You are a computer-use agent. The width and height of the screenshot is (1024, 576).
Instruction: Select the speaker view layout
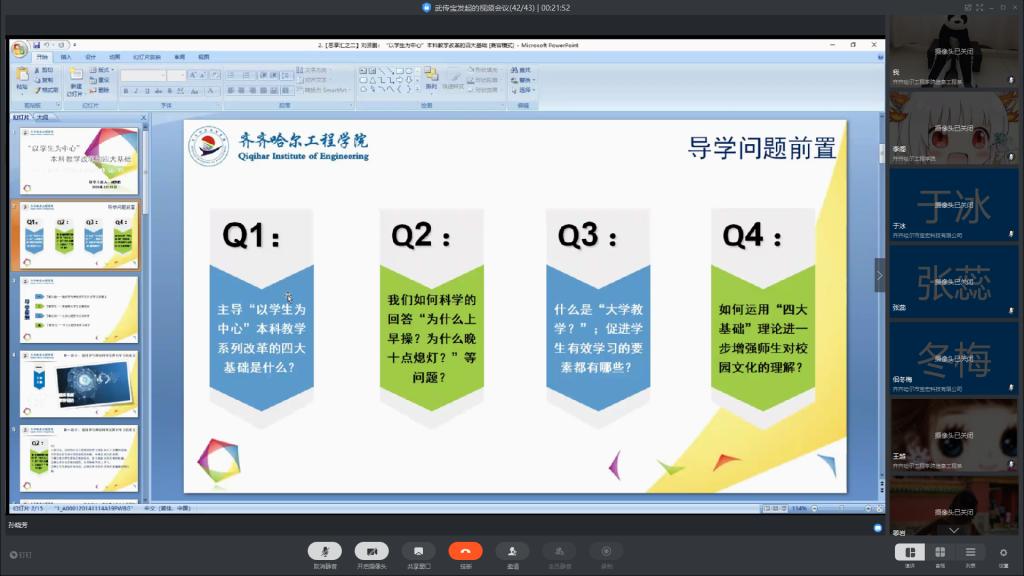click(910, 552)
